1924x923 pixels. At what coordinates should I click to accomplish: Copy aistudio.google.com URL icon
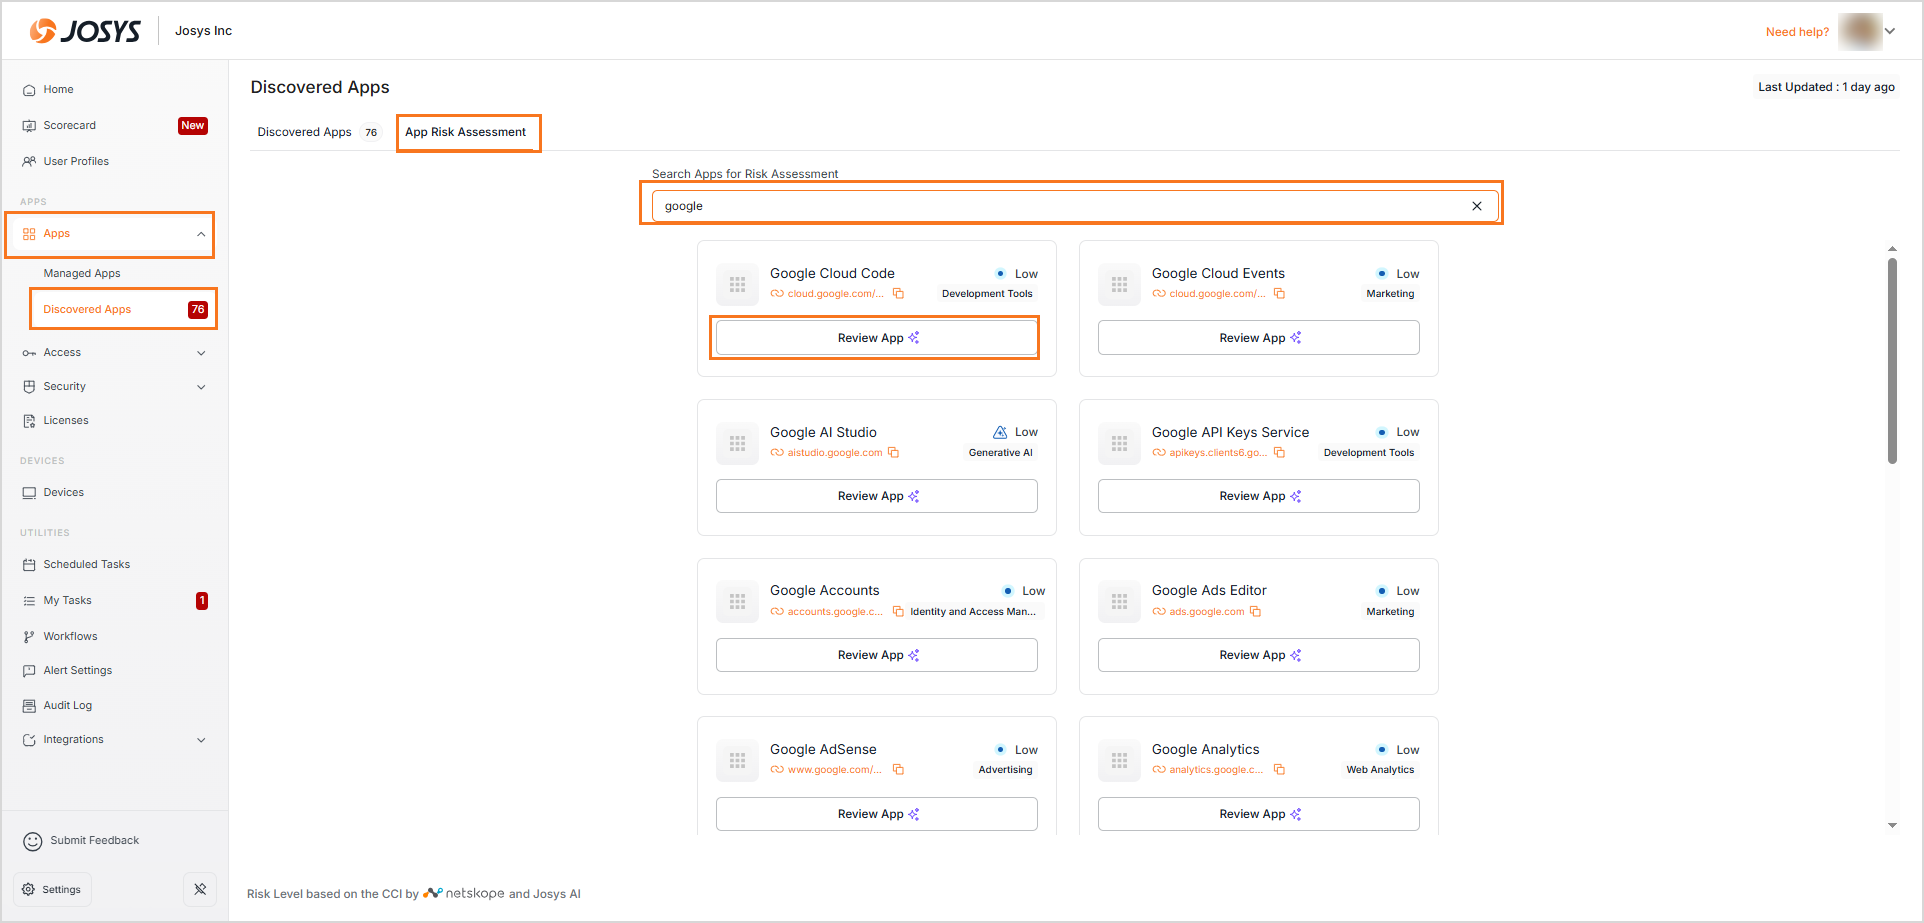(x=893, y=453)
